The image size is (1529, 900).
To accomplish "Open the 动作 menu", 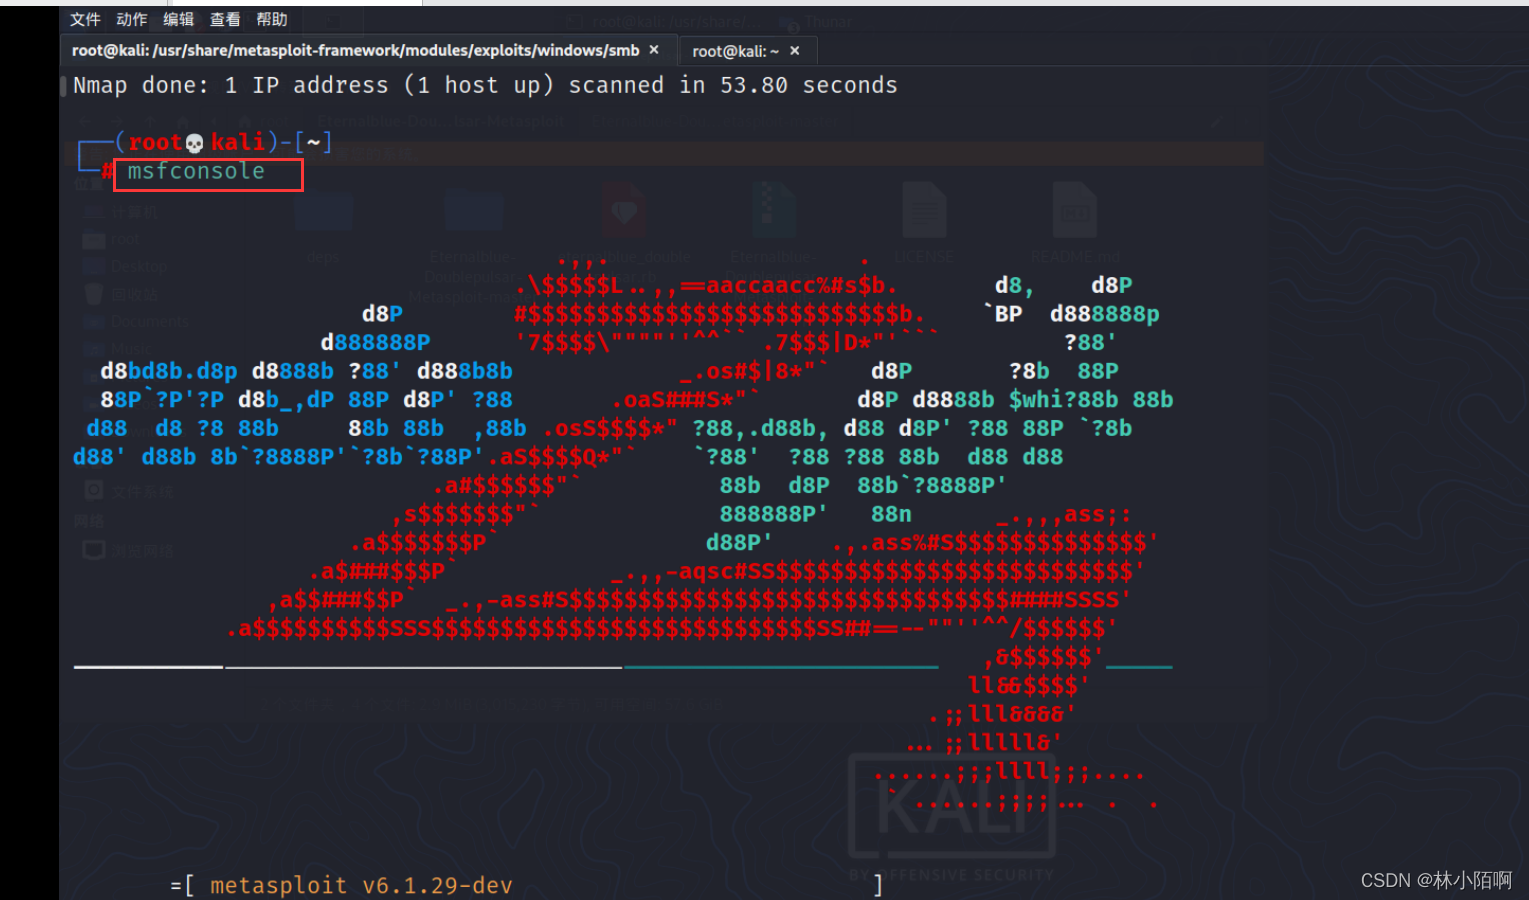I will coord(132,19).
